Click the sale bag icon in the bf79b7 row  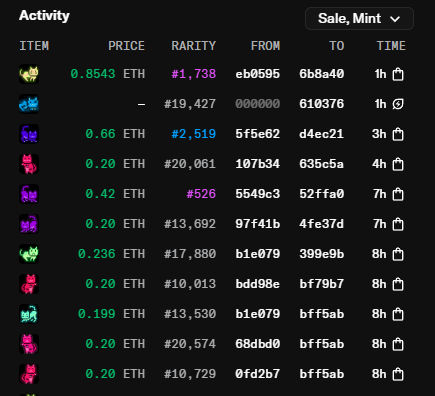(x=398, y=284)
